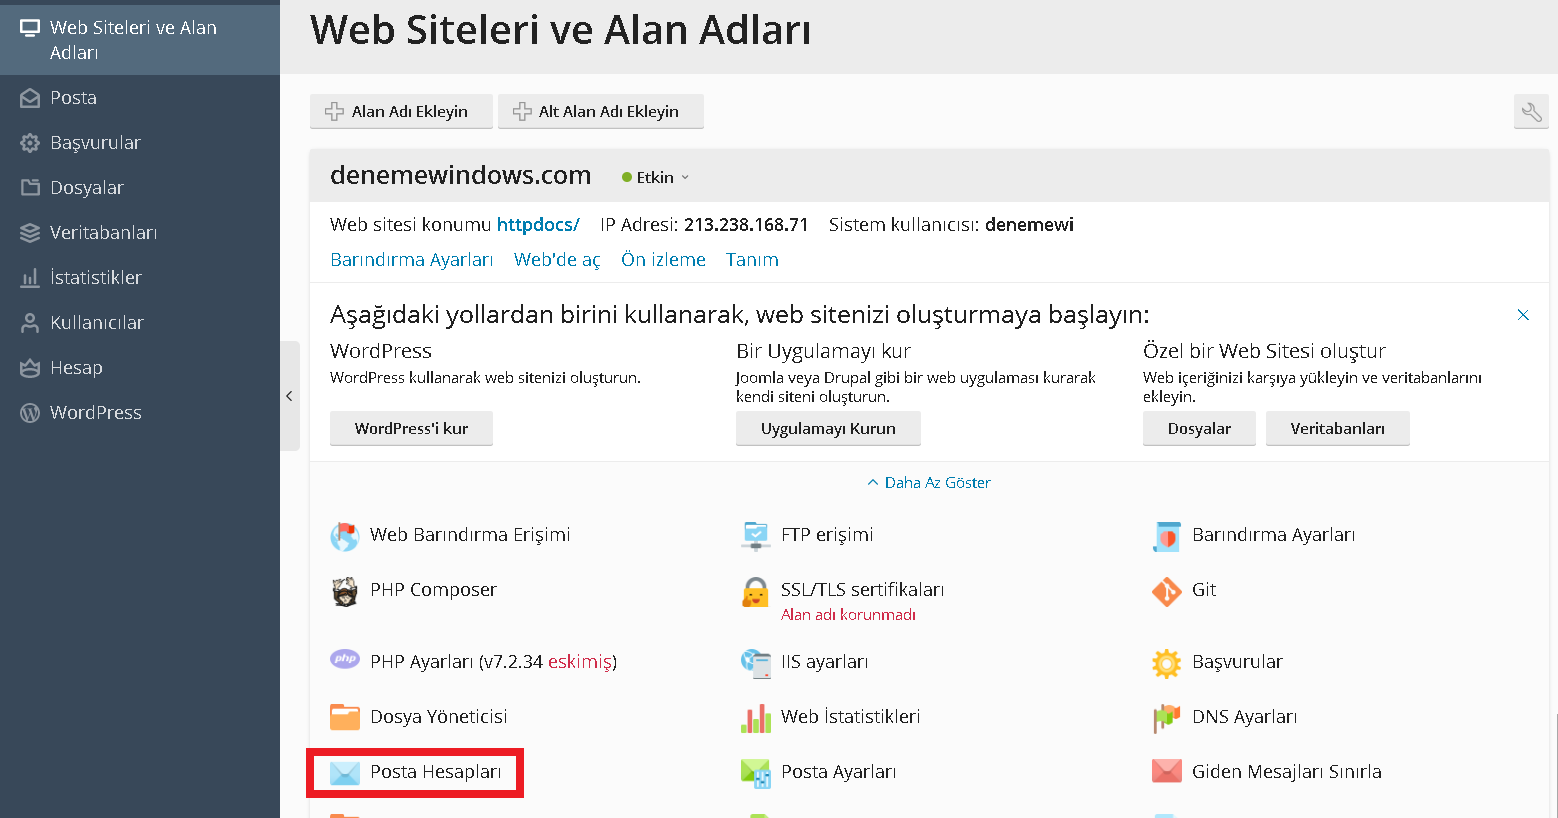Collapse tools with Daha Az Göster
Image resolution: width=1558 pixels, height=818 pixels.
pos(929,482)
